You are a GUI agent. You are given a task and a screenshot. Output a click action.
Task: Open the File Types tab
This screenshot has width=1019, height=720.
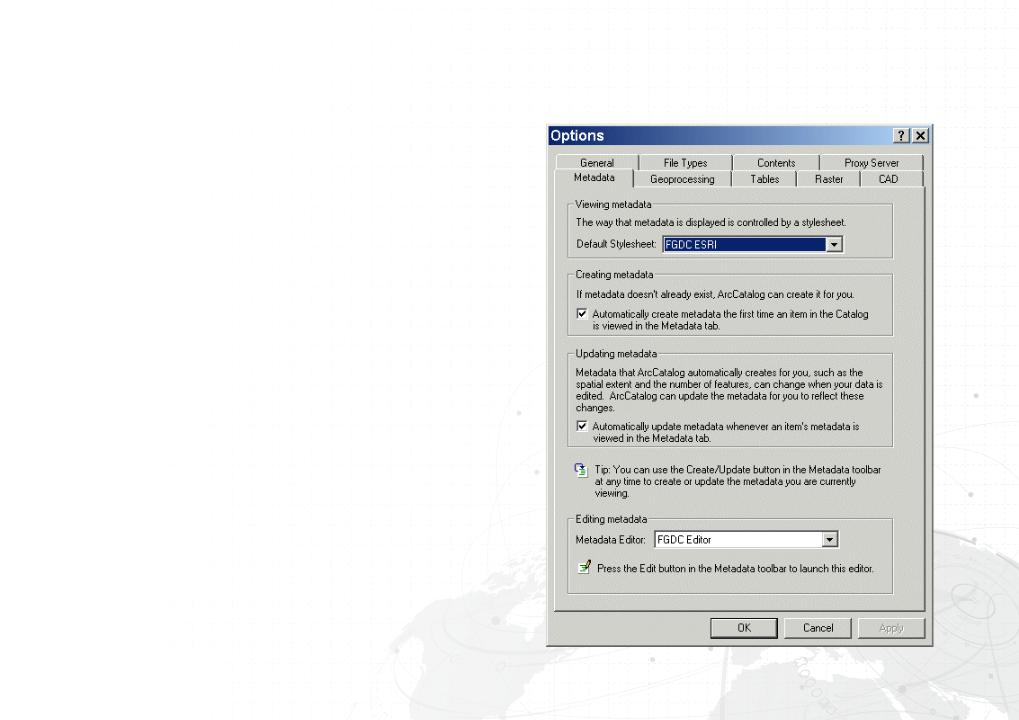685,162
